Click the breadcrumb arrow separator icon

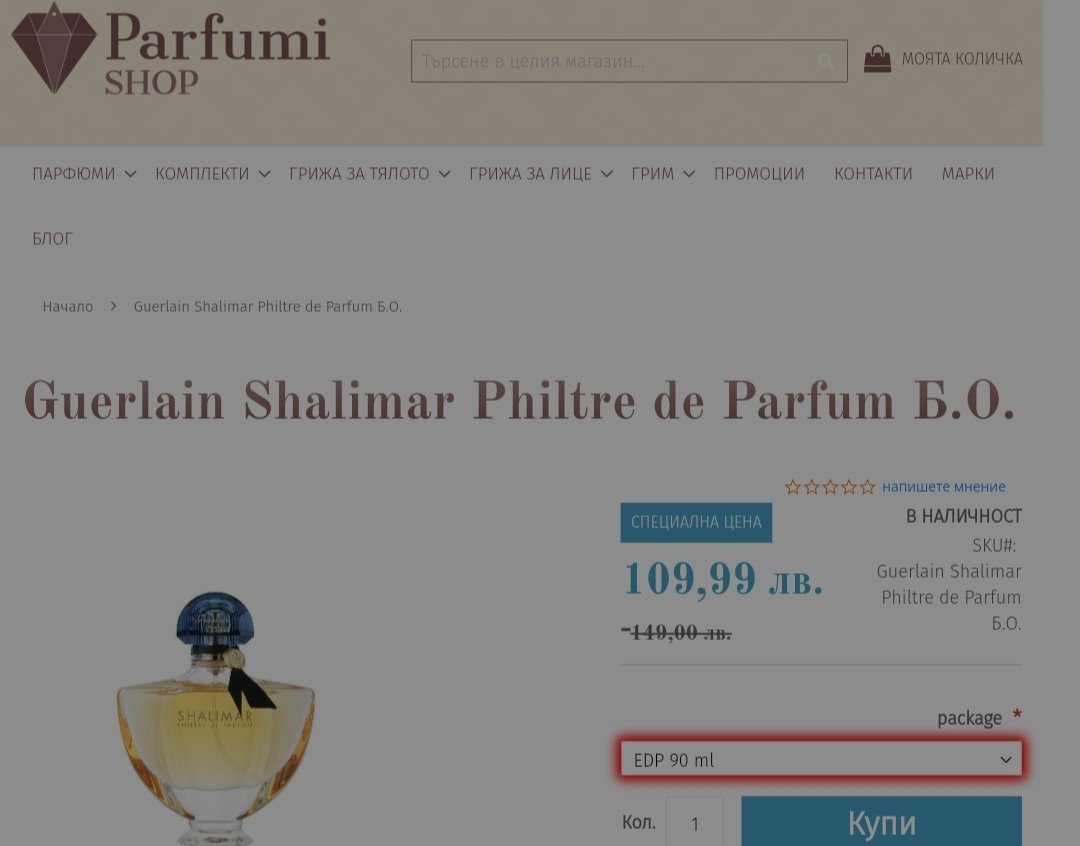pyautogui.click(x=114, y=306)
